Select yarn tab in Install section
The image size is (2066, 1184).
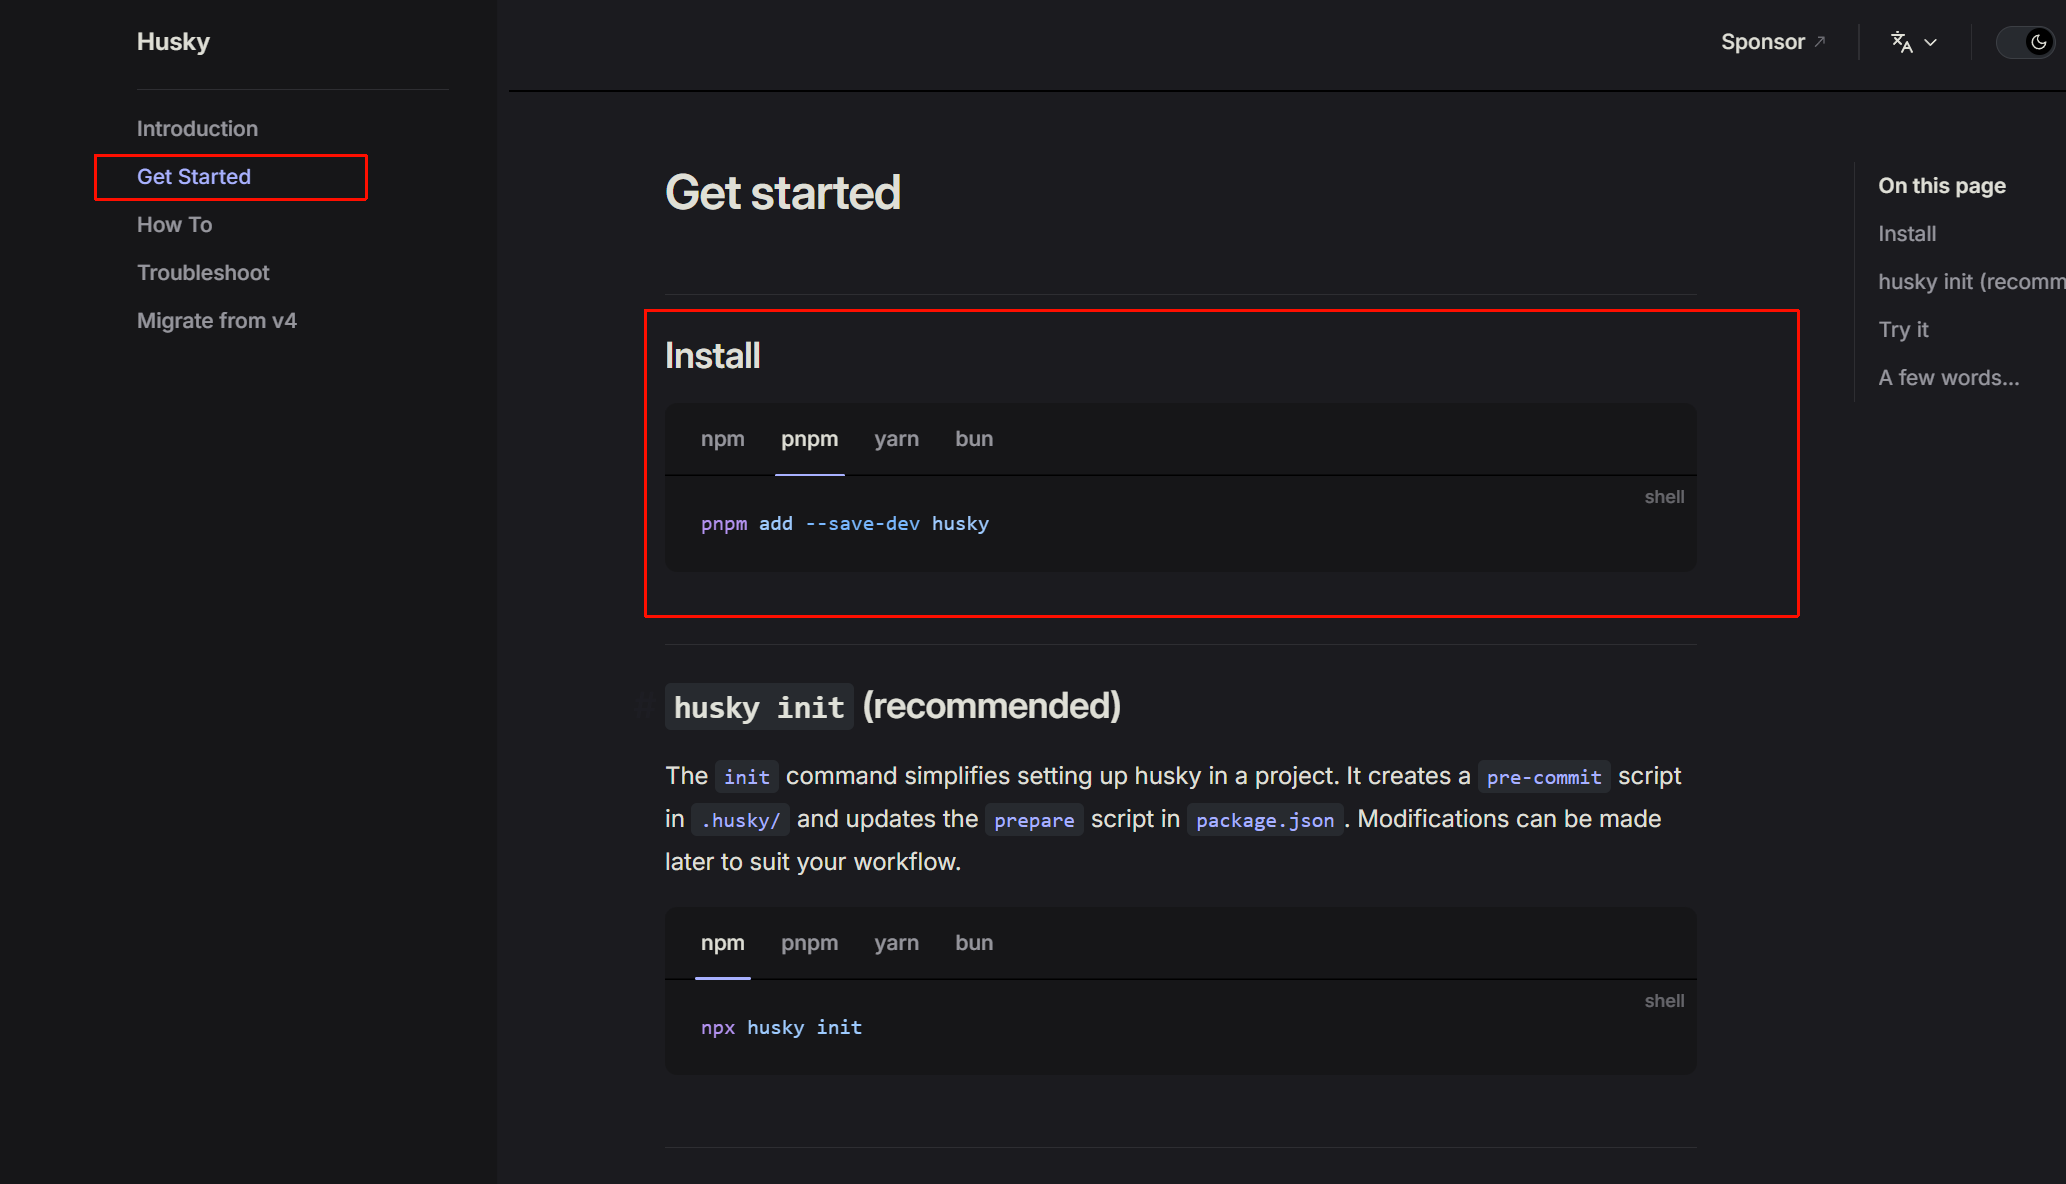pos(896,439)
